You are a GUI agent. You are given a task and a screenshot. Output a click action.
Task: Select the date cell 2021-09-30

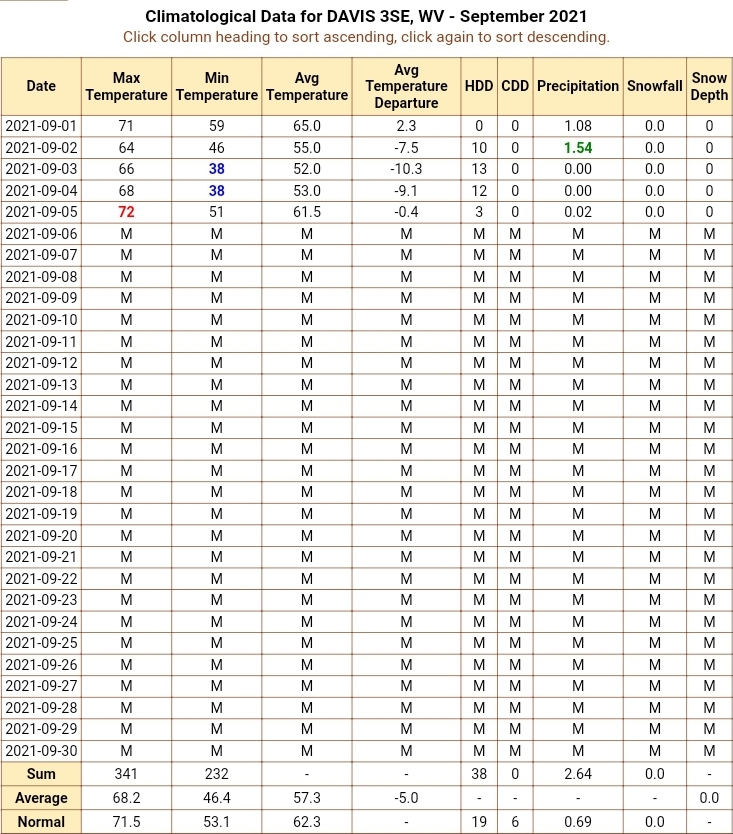pyautogui.click(x=41, y=751)
